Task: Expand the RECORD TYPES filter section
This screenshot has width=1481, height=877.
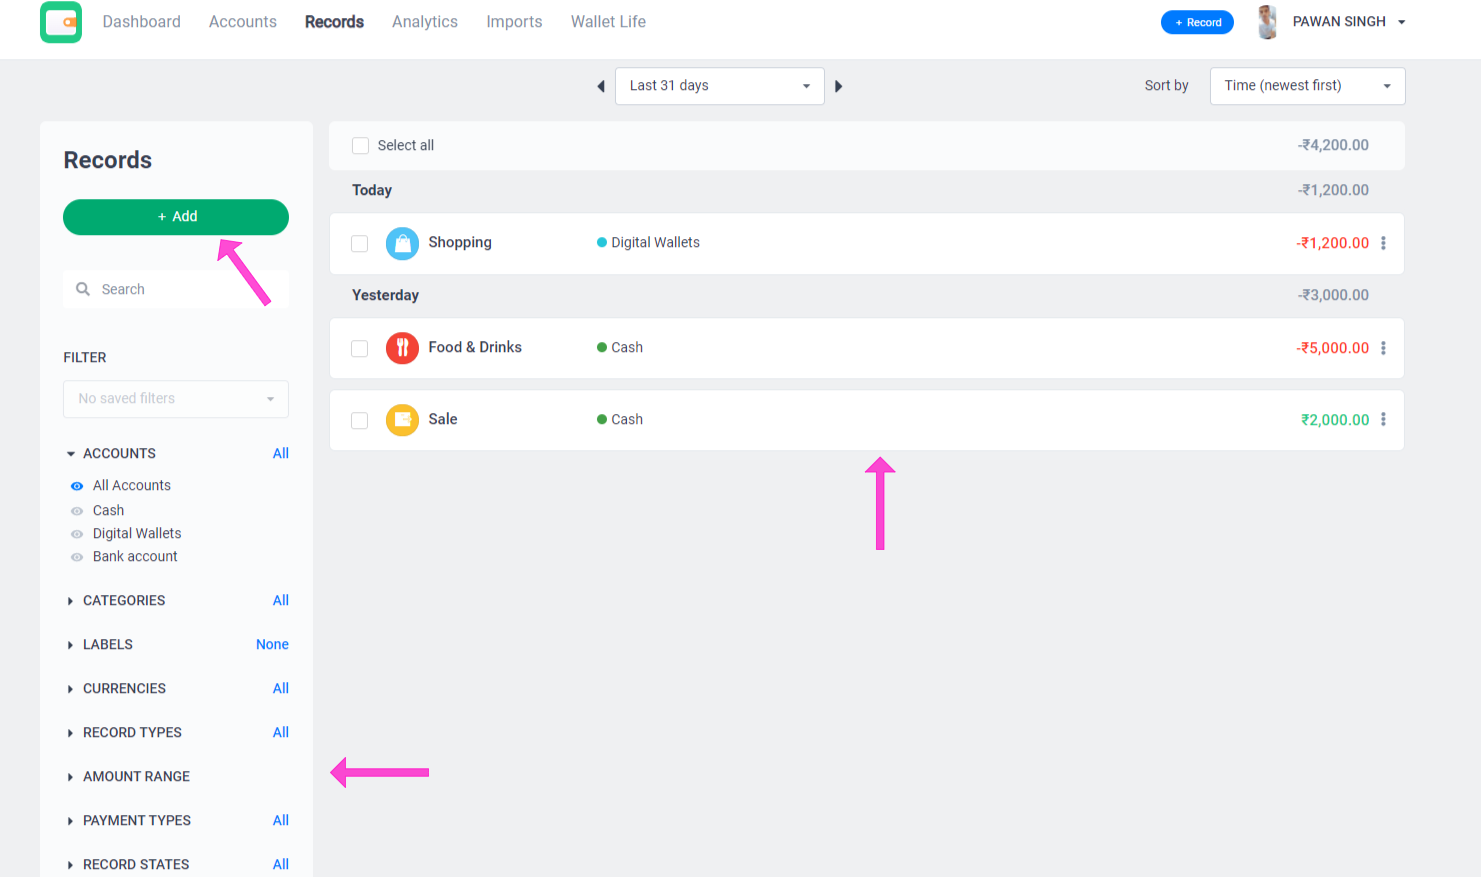Action: coord(70,733)
